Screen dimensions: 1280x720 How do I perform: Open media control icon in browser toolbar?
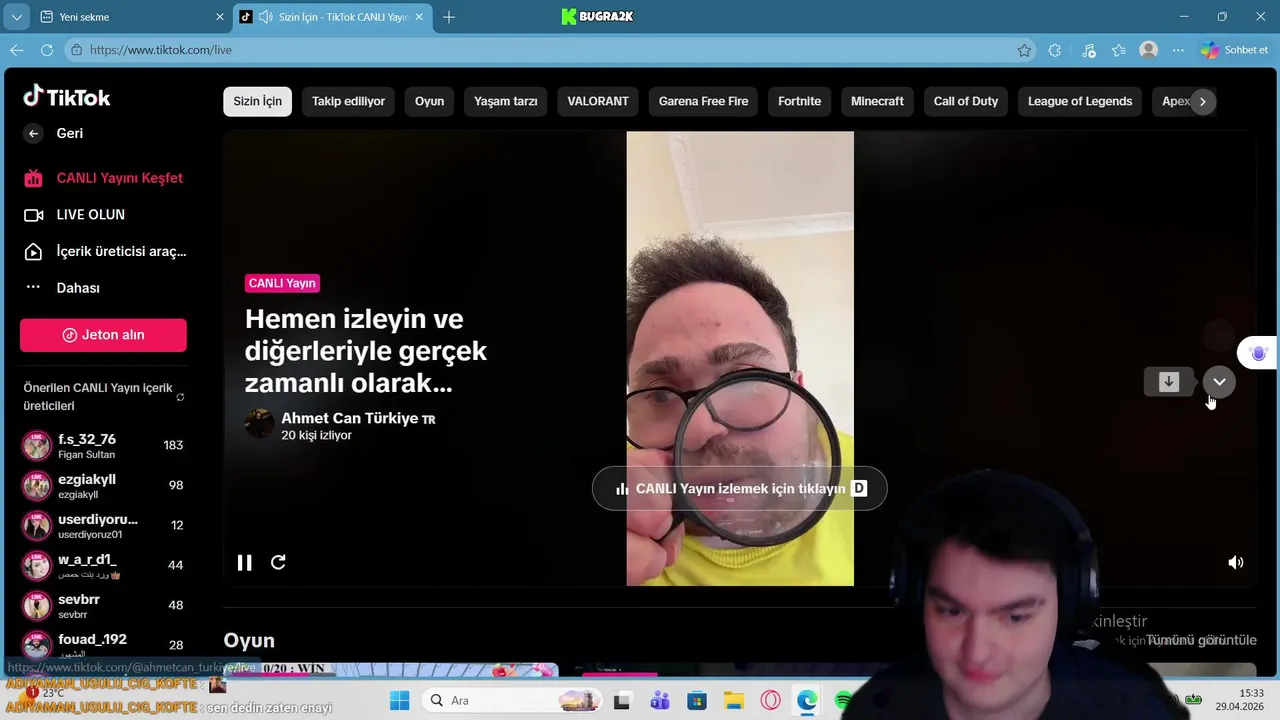click(x=1089, y=50)
